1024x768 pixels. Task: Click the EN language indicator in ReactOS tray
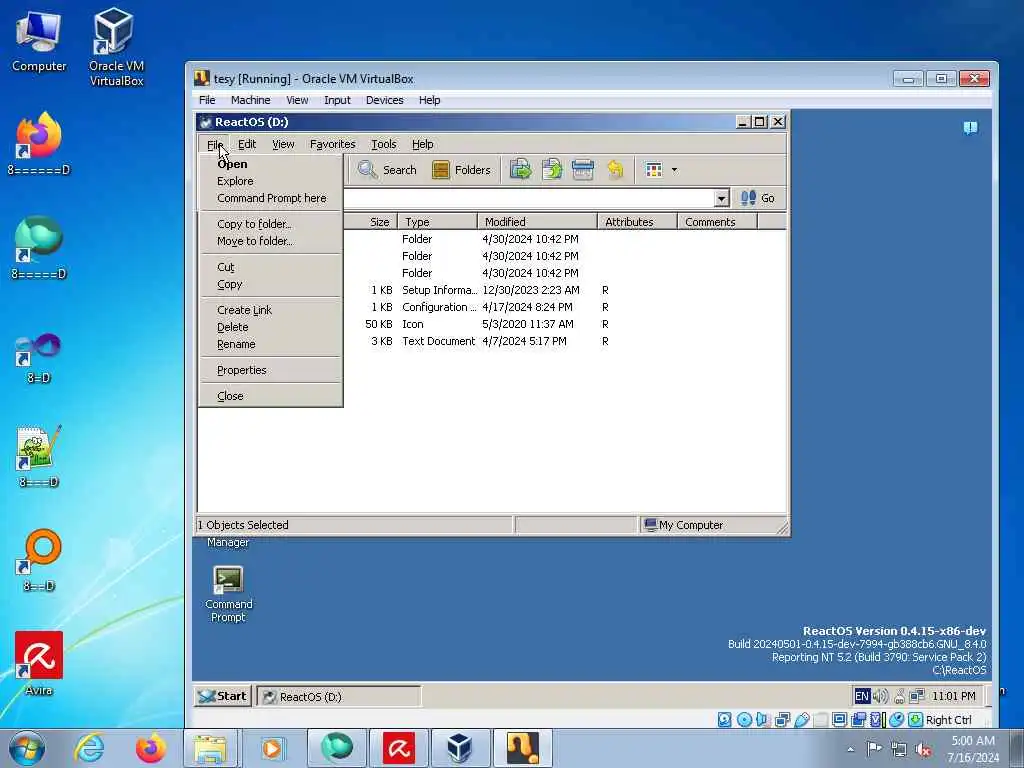point(861,696)
